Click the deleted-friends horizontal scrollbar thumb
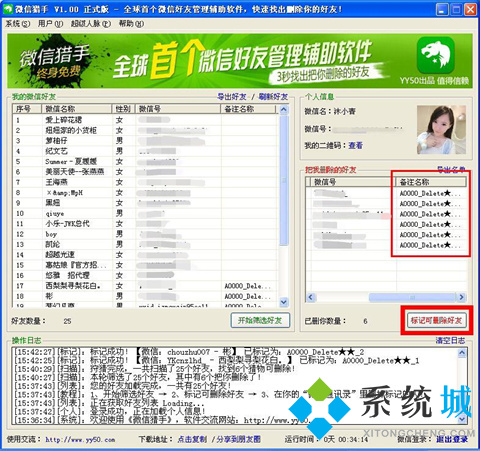Image resolution: width=480 pixels, height=451 pixels. pyautogui.click(x=412, y=297)
